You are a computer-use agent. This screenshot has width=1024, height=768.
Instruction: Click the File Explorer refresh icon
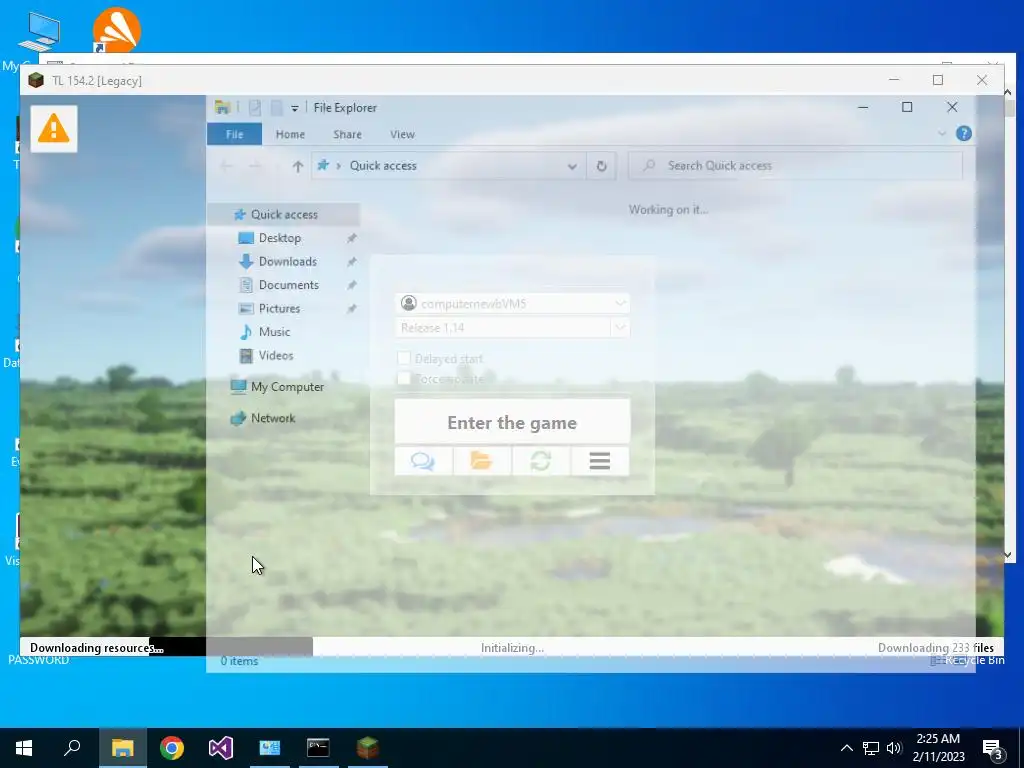tap(601, 166)
